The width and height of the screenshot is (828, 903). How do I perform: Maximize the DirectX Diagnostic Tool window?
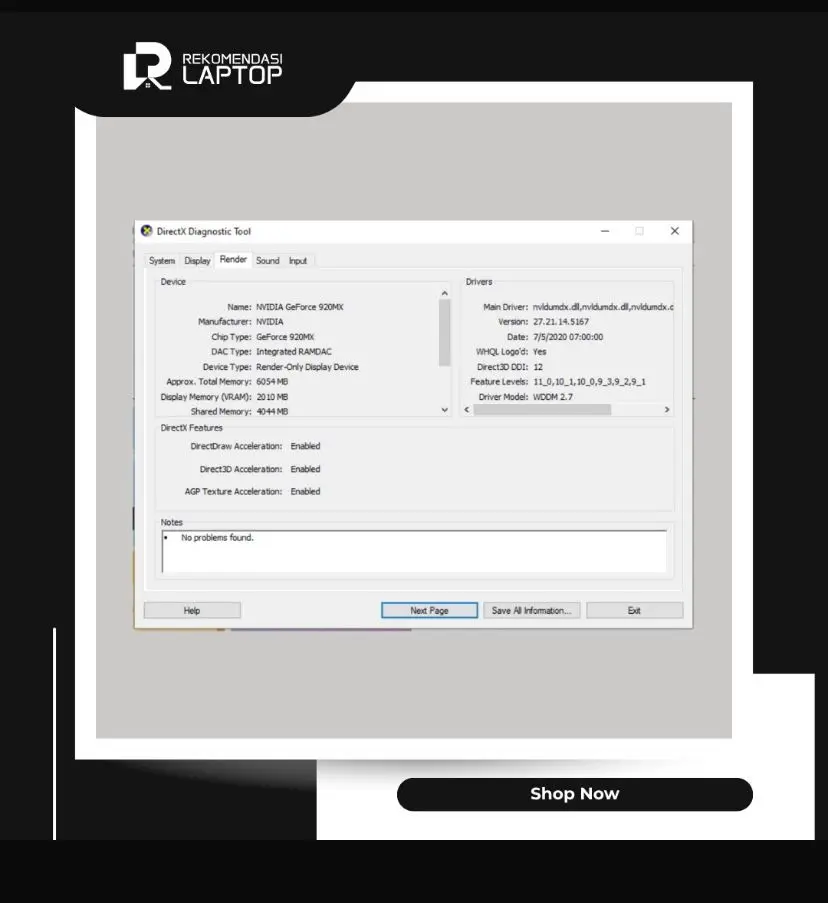(639, 231)
